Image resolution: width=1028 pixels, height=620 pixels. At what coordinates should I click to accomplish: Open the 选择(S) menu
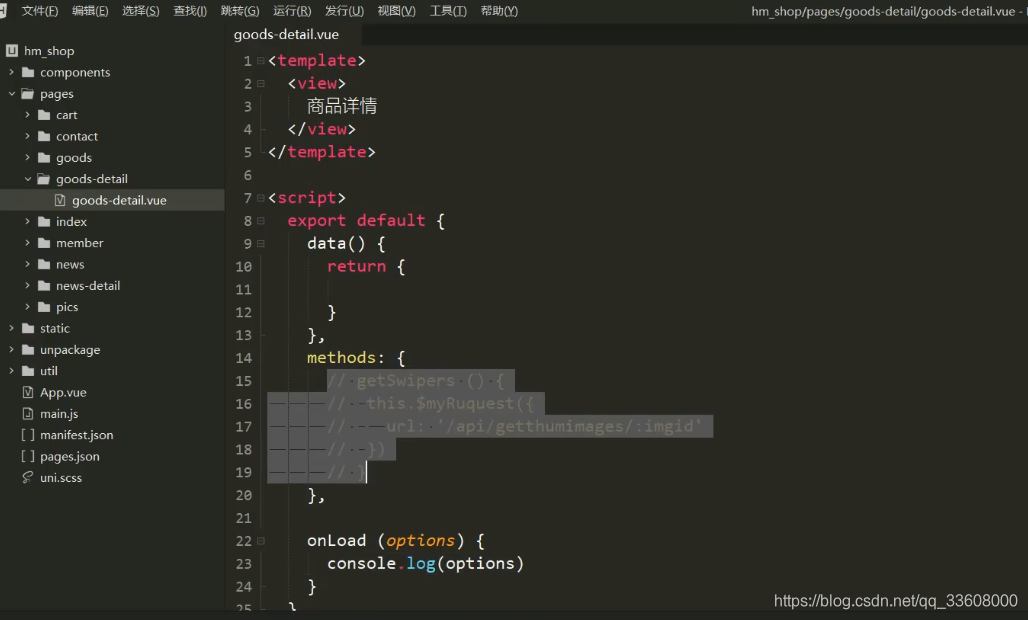tap(140, 11)
